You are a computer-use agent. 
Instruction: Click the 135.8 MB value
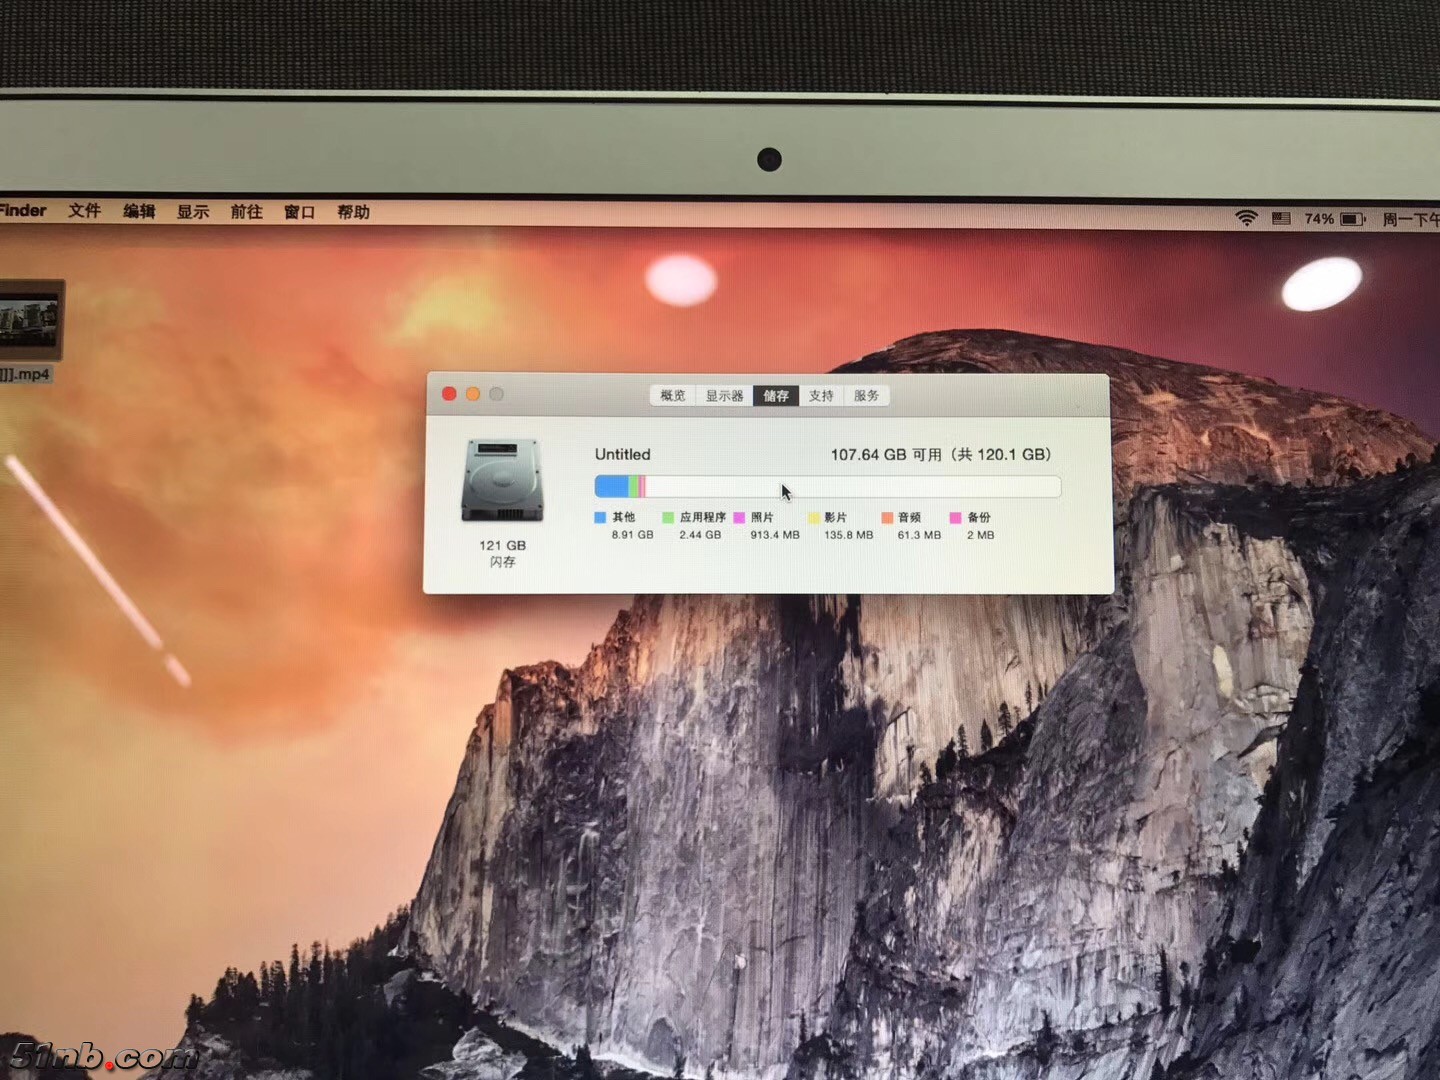849,535
